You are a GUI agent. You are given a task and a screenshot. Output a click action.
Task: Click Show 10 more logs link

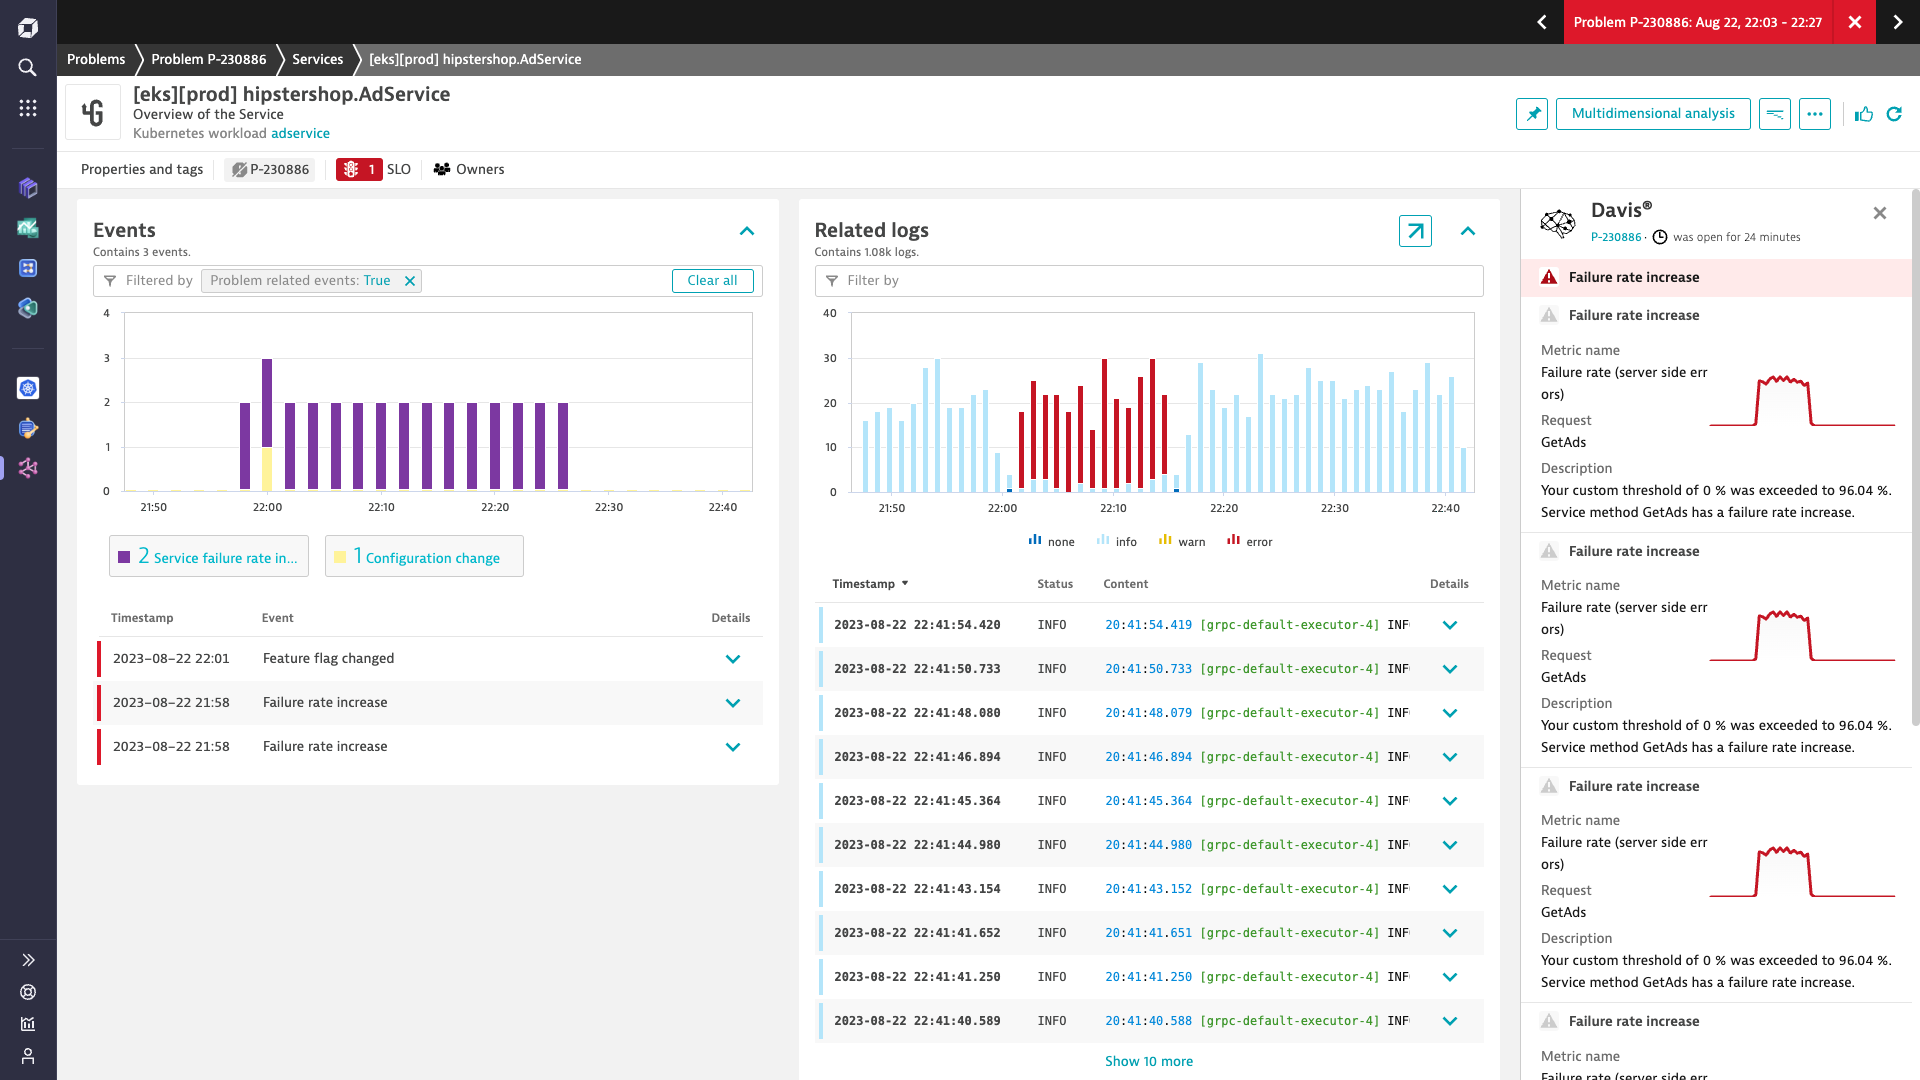[1149, 1060]
